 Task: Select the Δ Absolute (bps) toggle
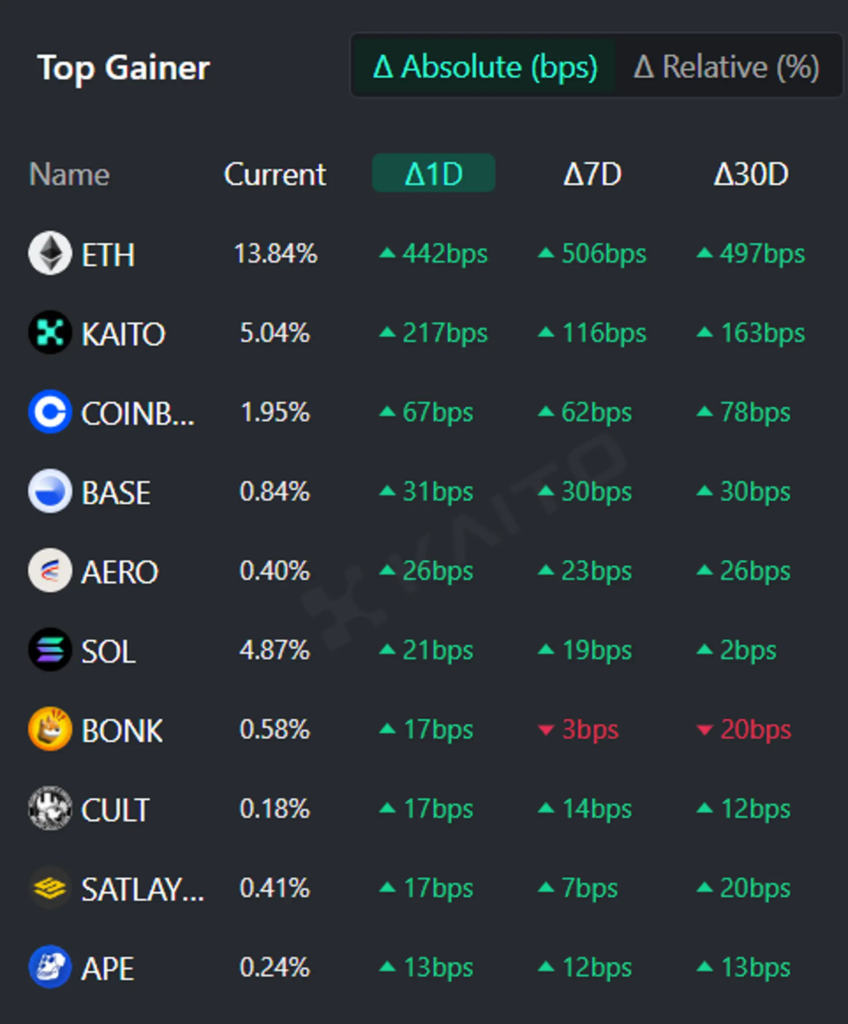click(485, 67)
